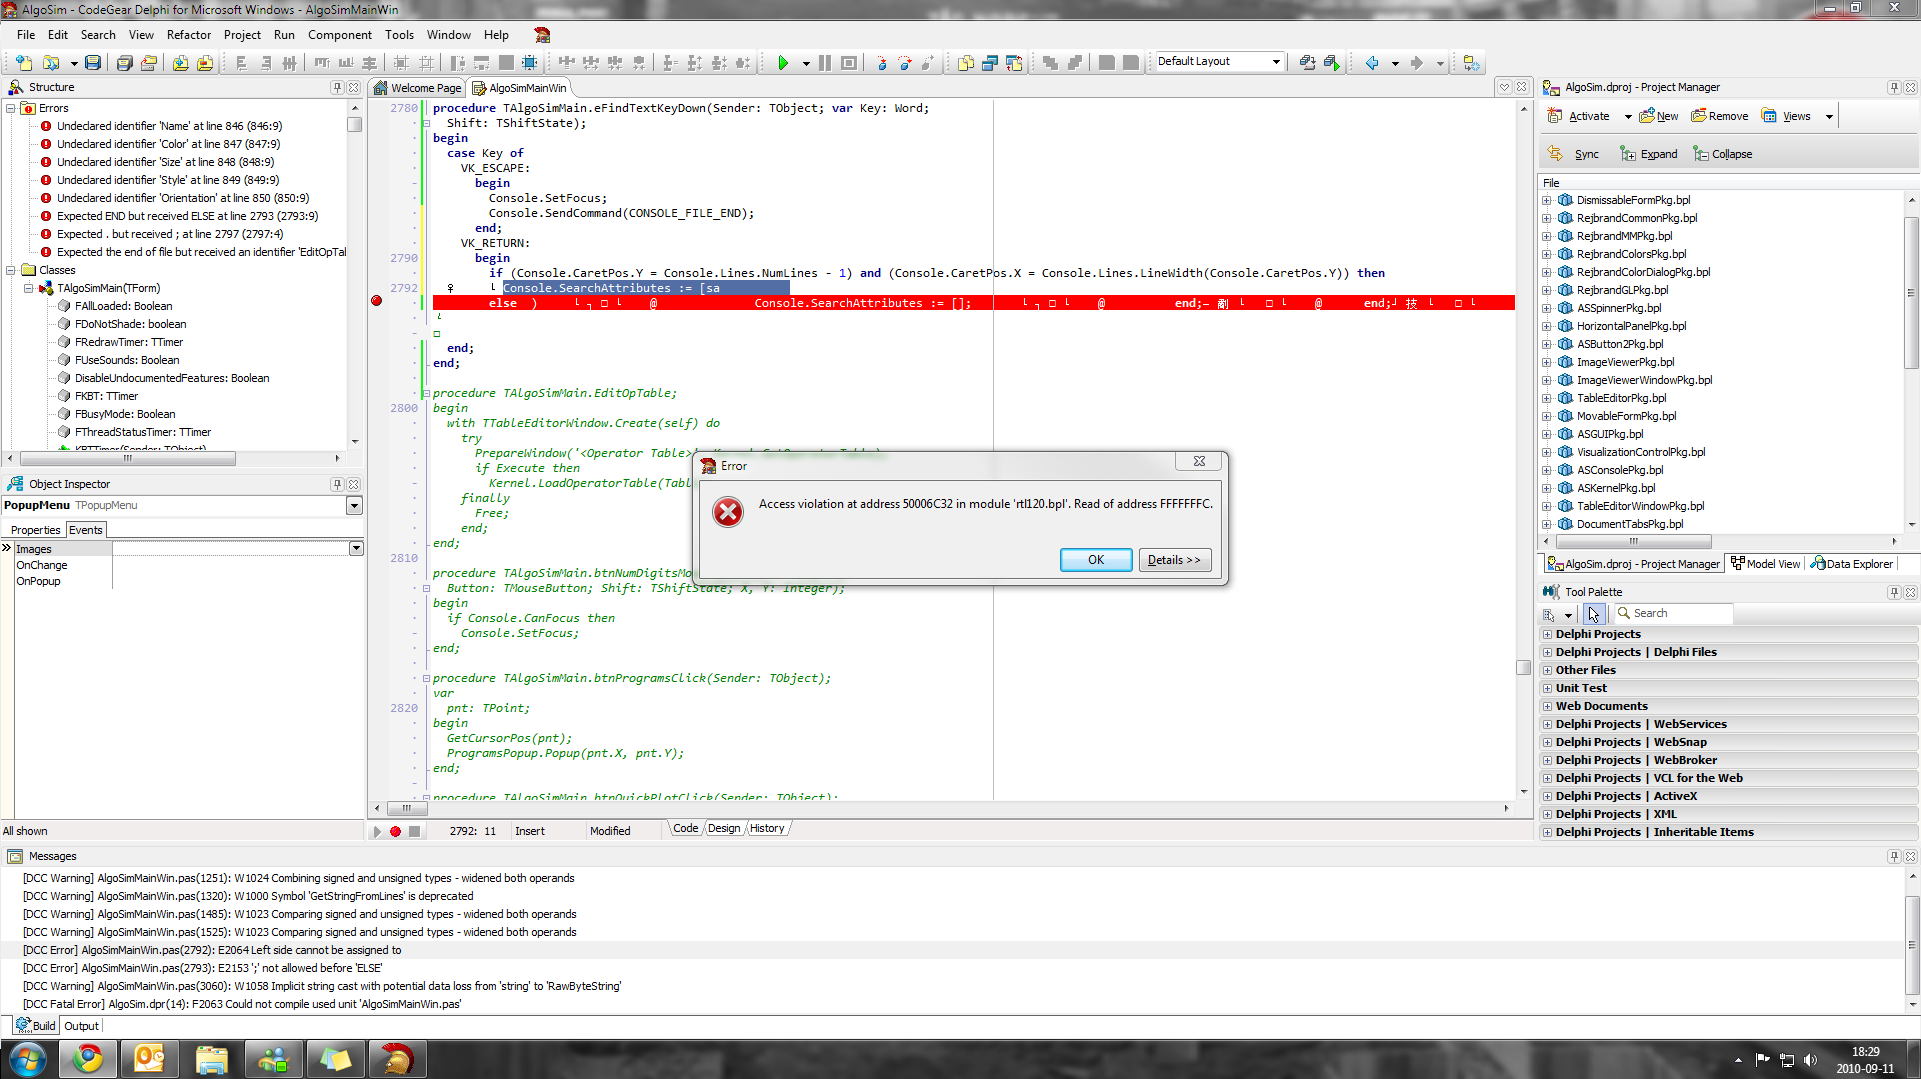Screen dimensions: 1921x1079
Task: Click the Open Project toolbar icon
Action: click(x=148, y=63)
